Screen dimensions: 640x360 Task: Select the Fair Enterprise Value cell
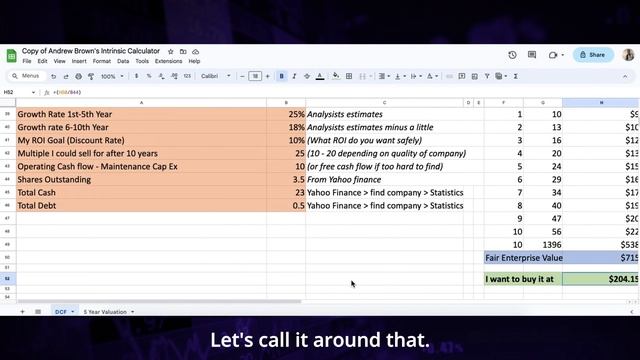tap(523, 258)
